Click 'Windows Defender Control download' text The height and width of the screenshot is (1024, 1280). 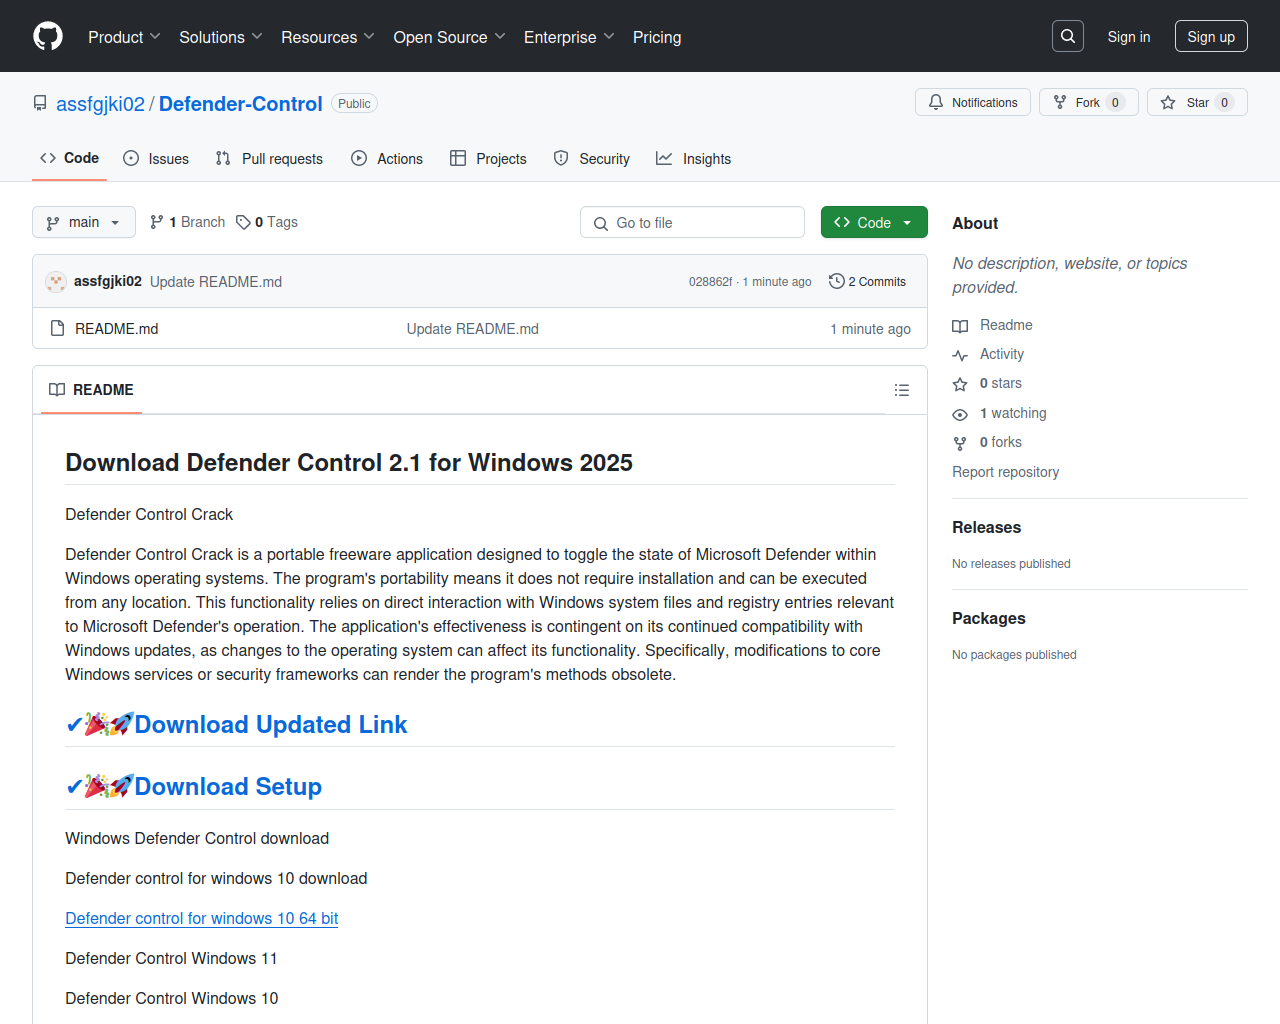tap(197, 838)
